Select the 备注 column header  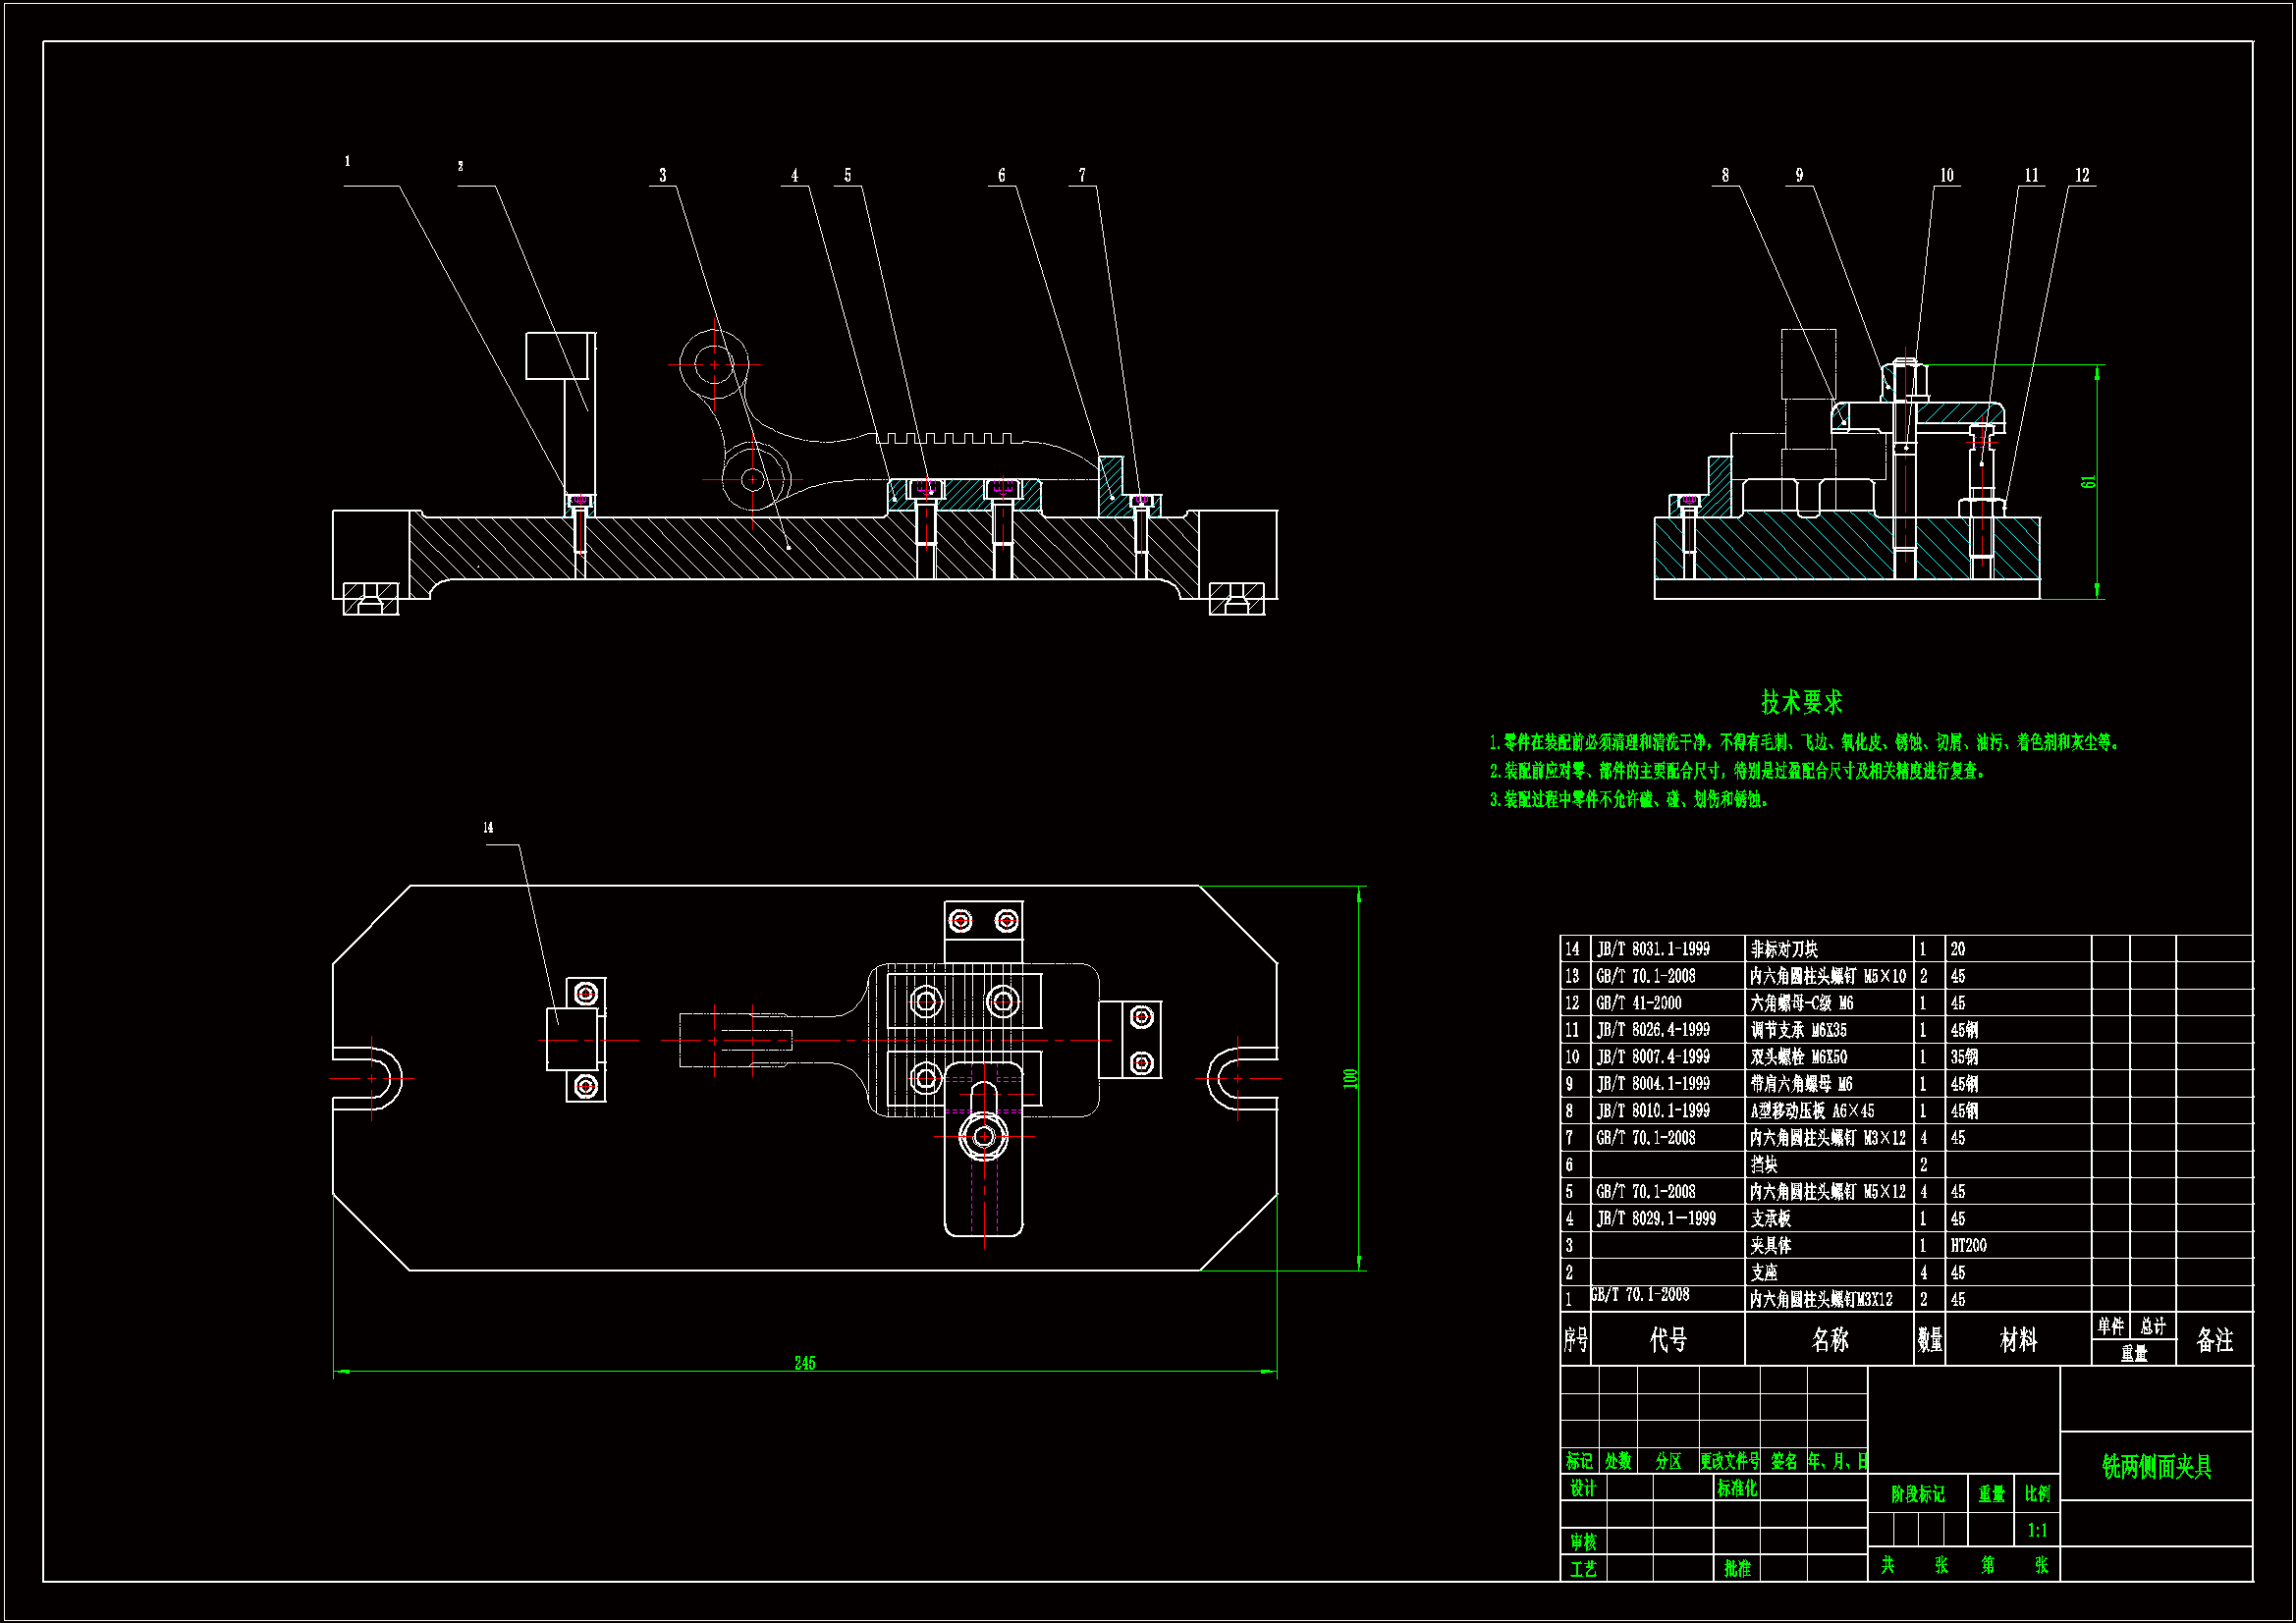click(2214, 1339)
